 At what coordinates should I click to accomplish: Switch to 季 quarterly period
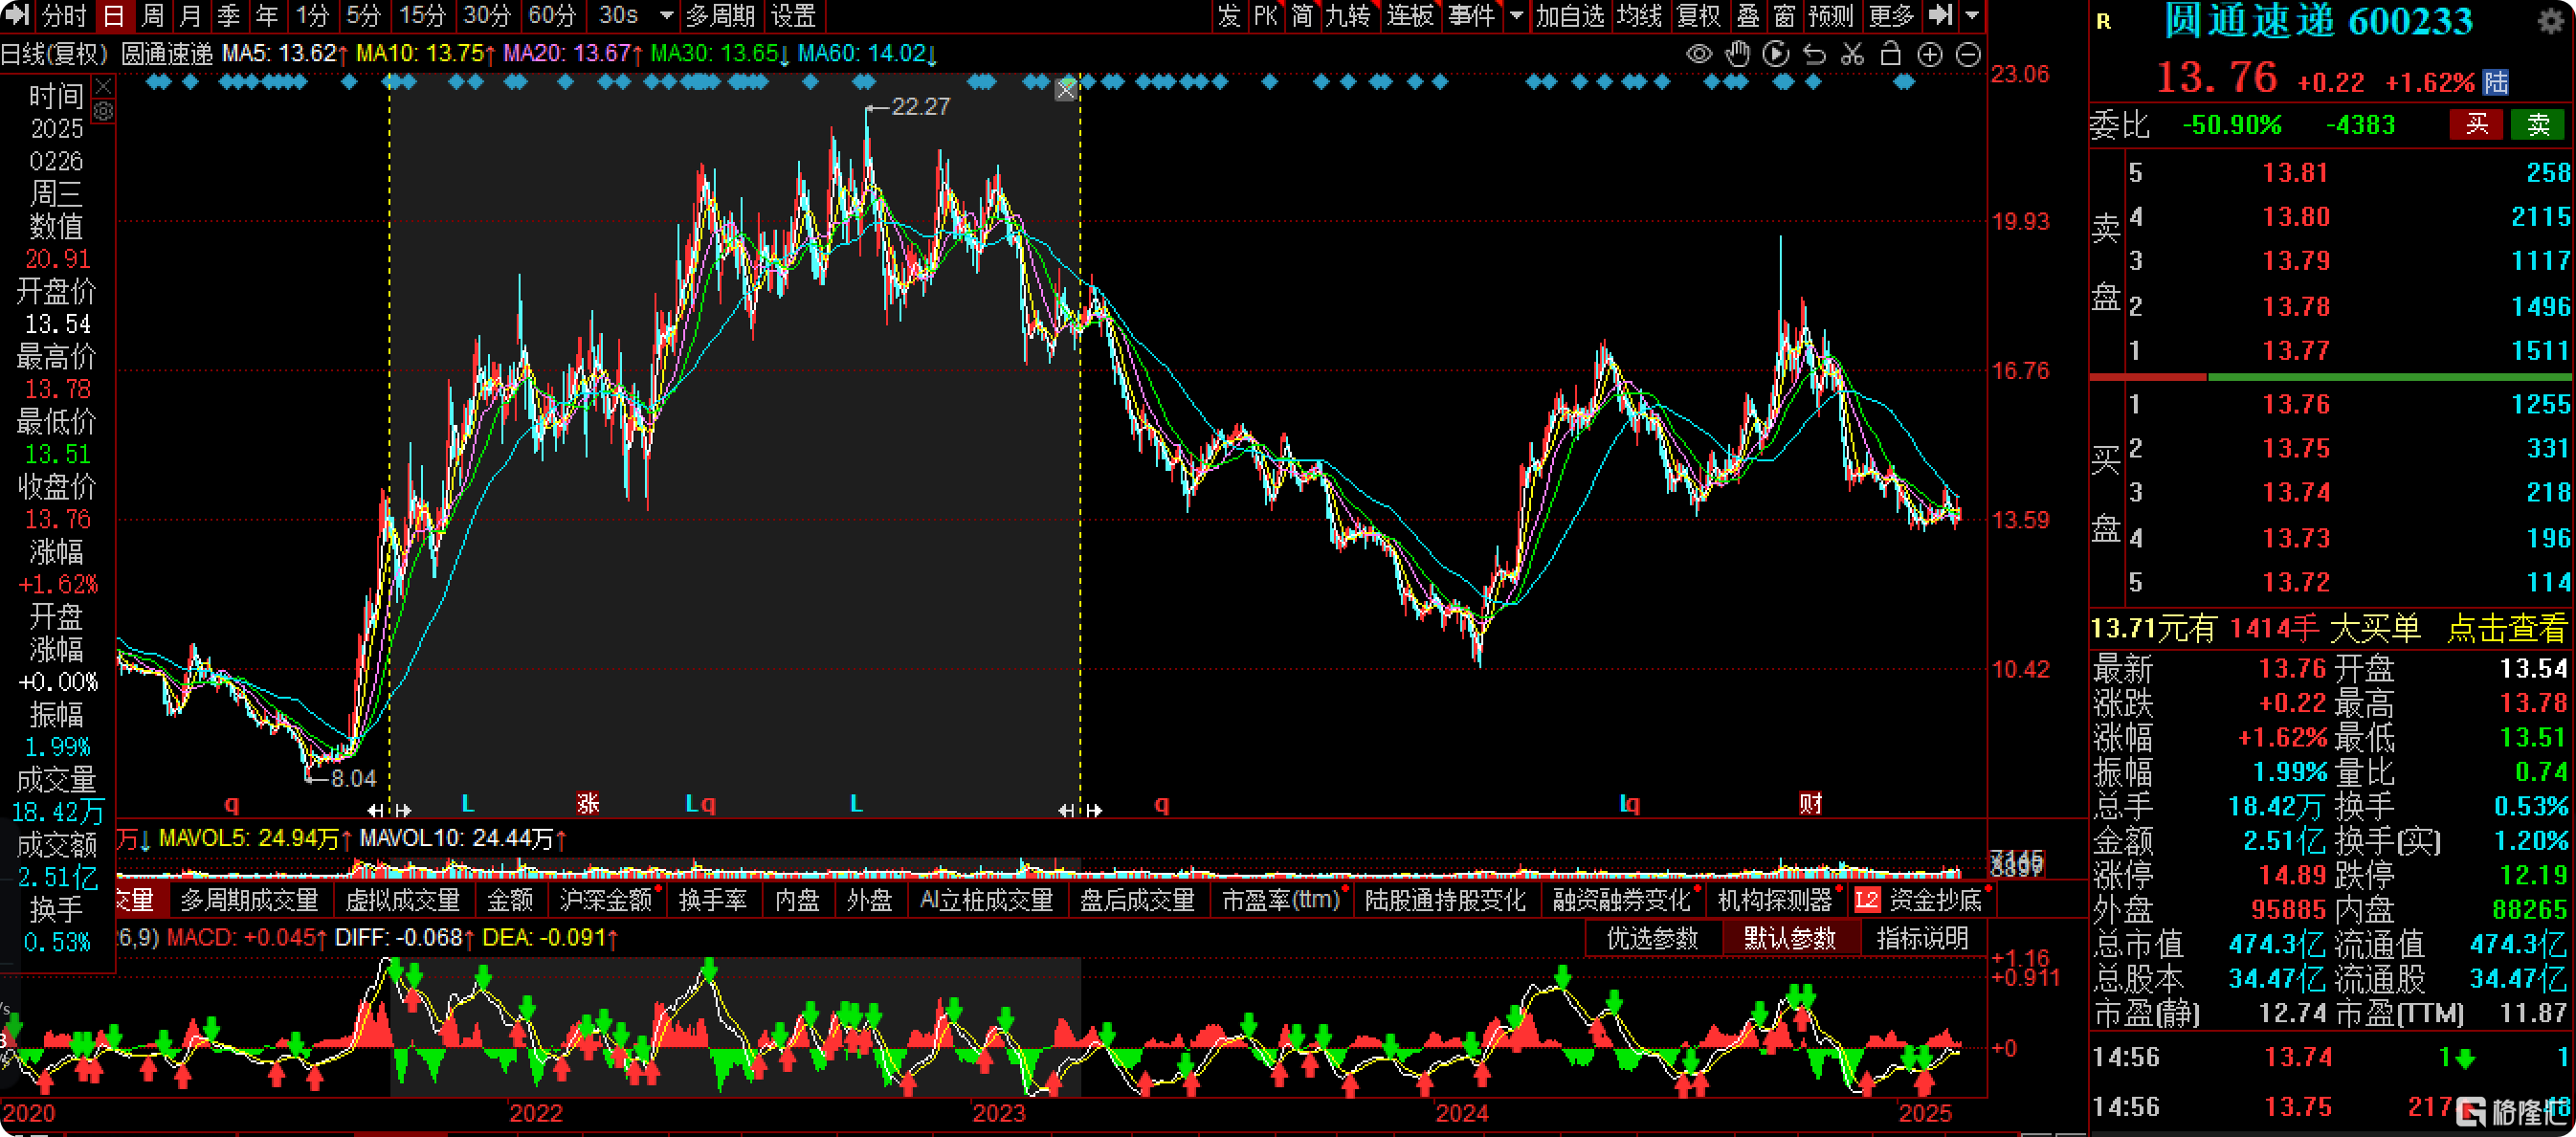click(x=229, y=15)
